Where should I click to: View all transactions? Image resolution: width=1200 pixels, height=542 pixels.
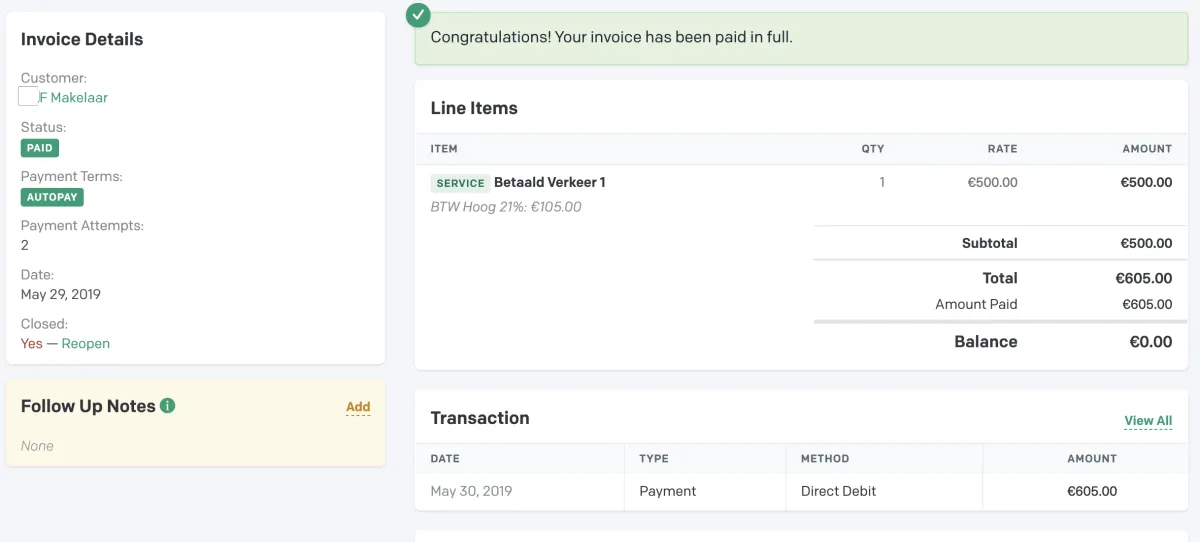coord(1148,421)
